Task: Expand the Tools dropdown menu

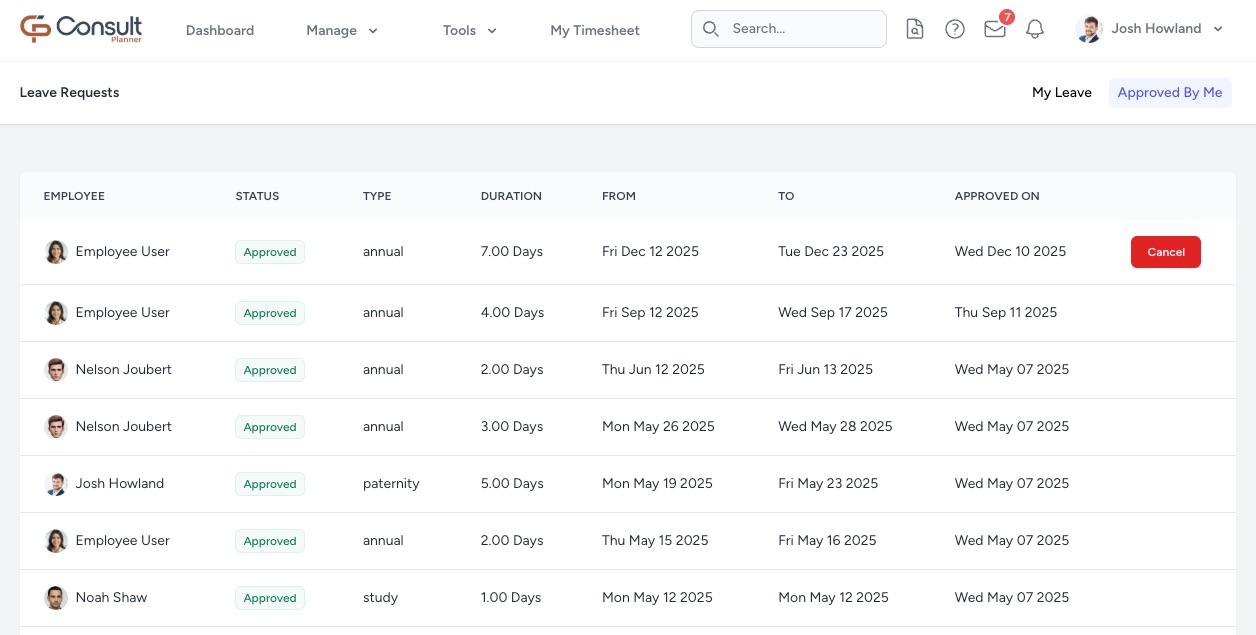Action: point(470,30)
